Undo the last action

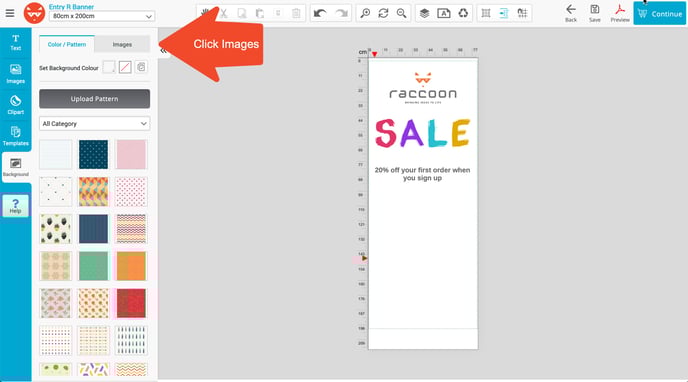pos(320,14)
